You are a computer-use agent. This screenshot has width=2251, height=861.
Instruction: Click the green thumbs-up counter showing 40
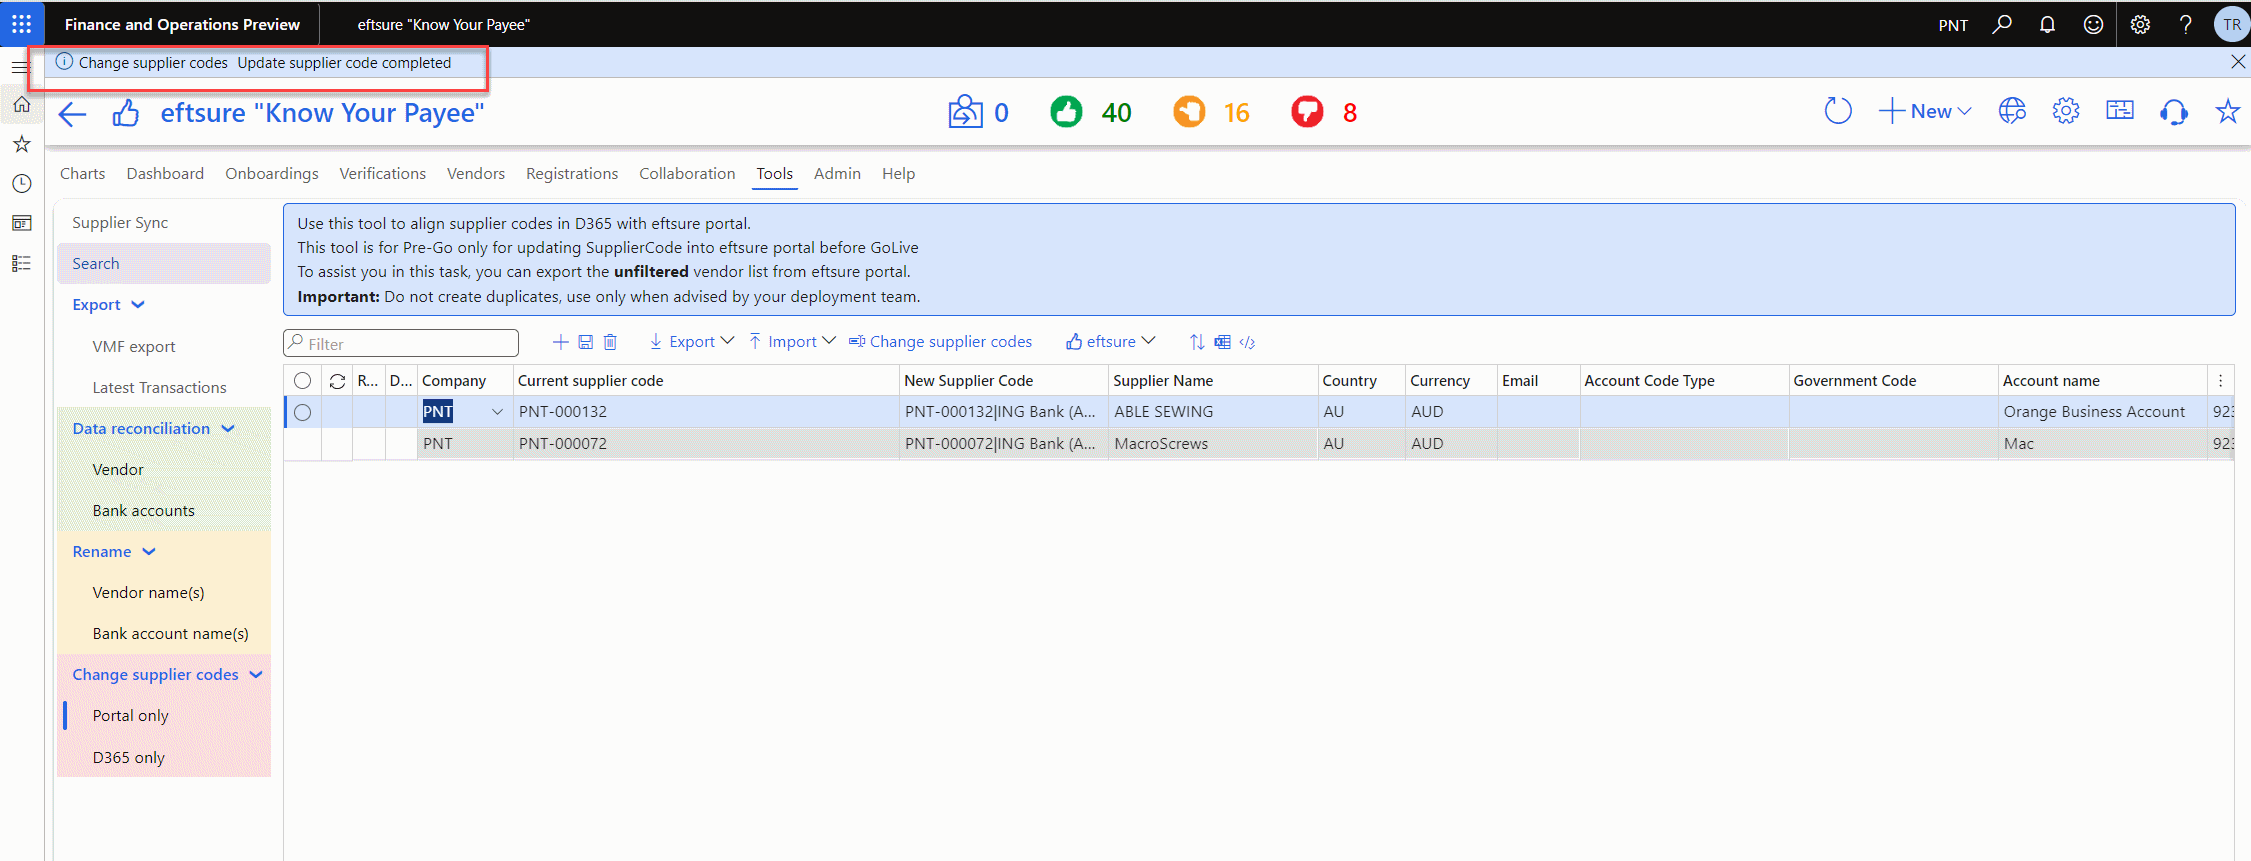pyautogui.click(x=1091, y=112)
